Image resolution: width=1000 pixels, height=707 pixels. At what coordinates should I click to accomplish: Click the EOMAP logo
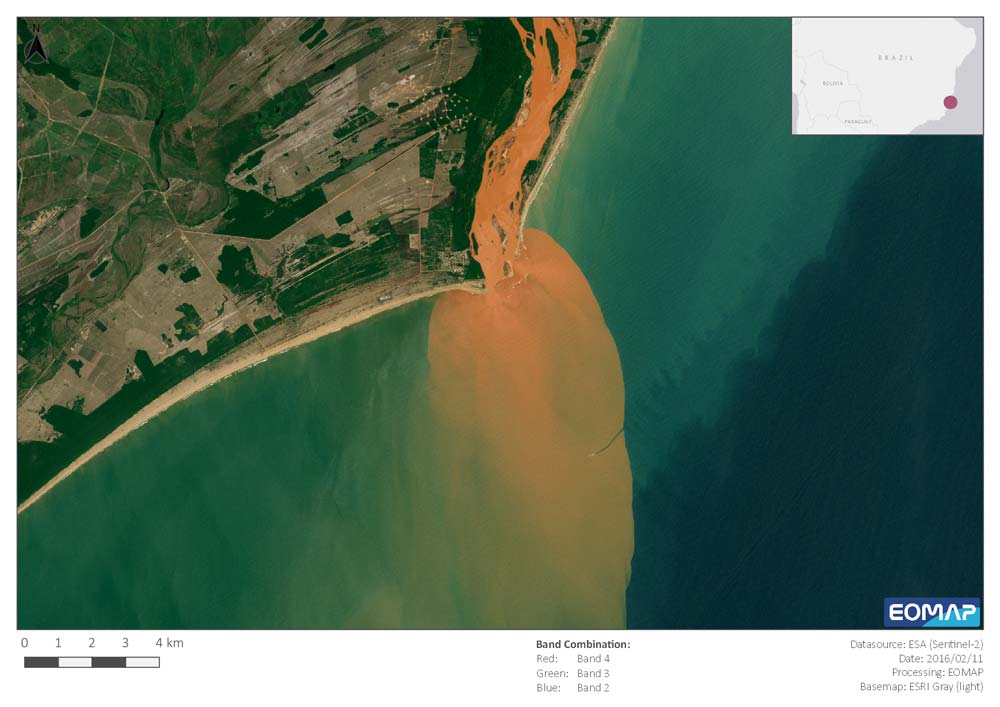tap(931, 612)
